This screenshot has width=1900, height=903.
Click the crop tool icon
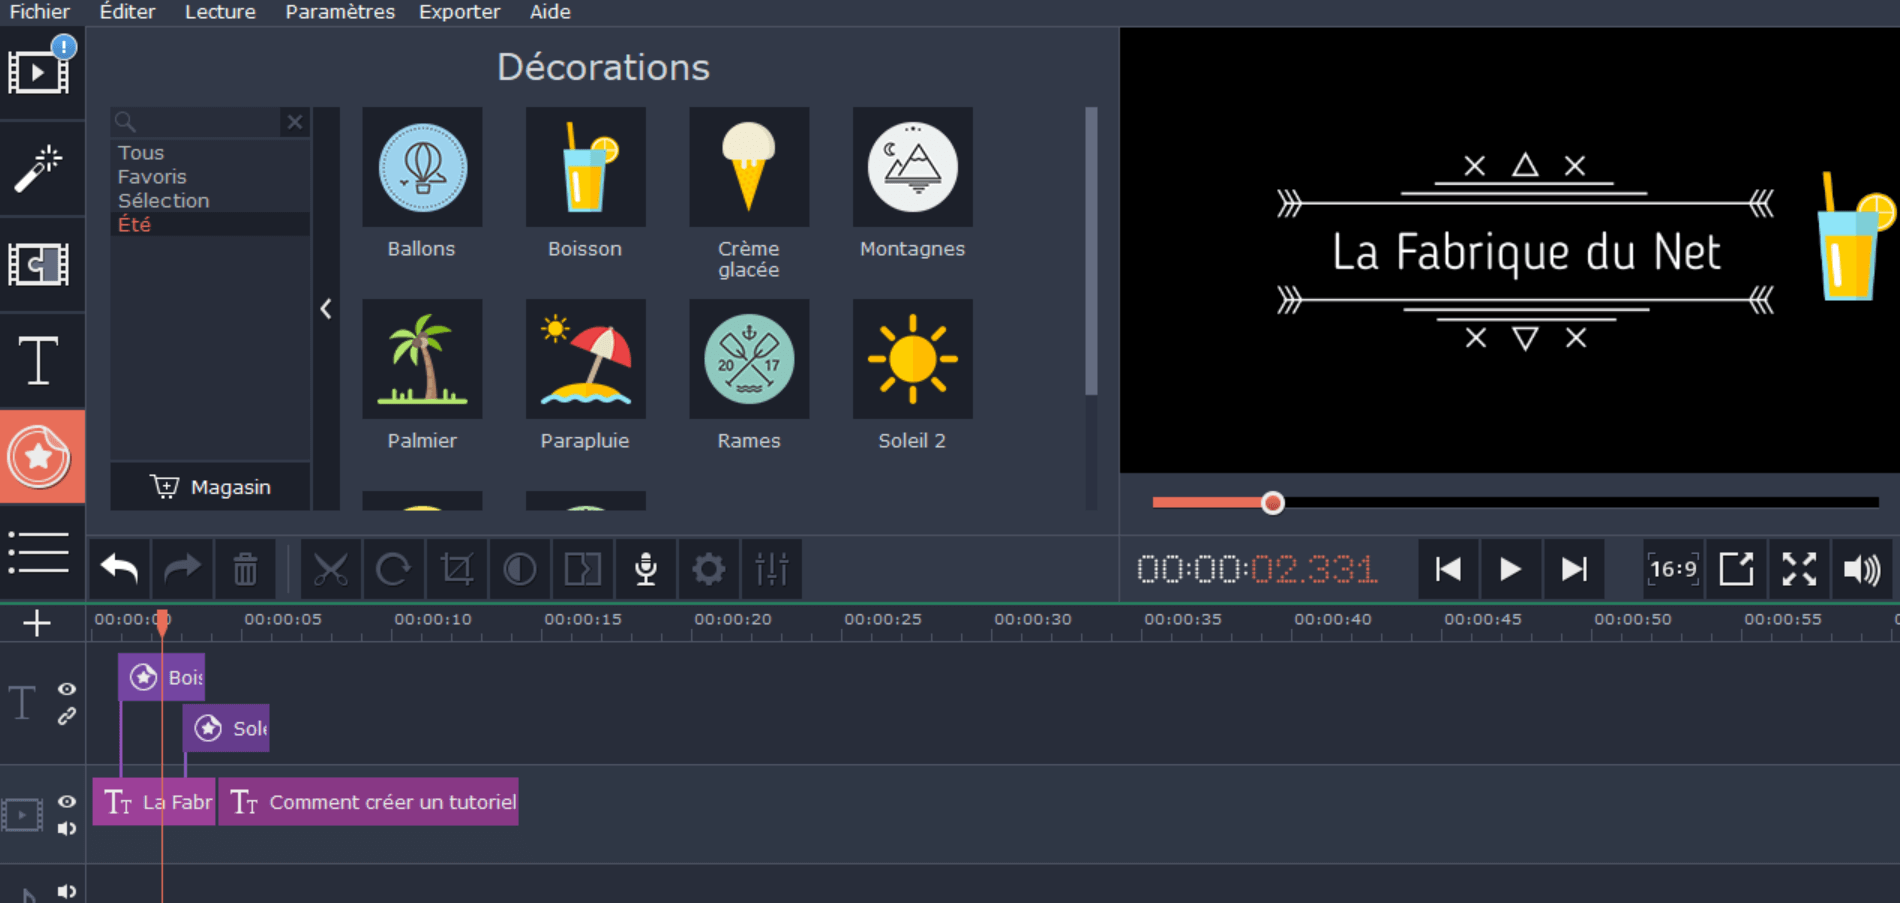[457, 570]
